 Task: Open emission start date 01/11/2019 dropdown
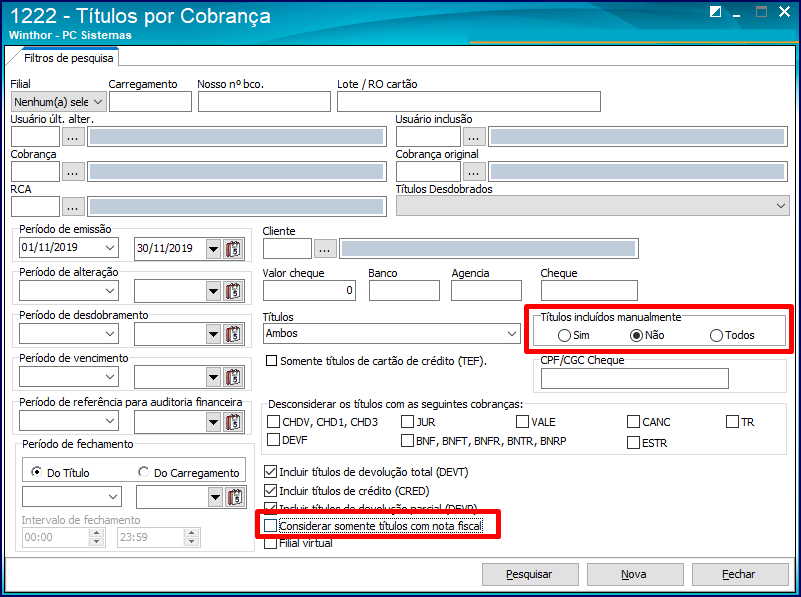[x=110, y=248]
